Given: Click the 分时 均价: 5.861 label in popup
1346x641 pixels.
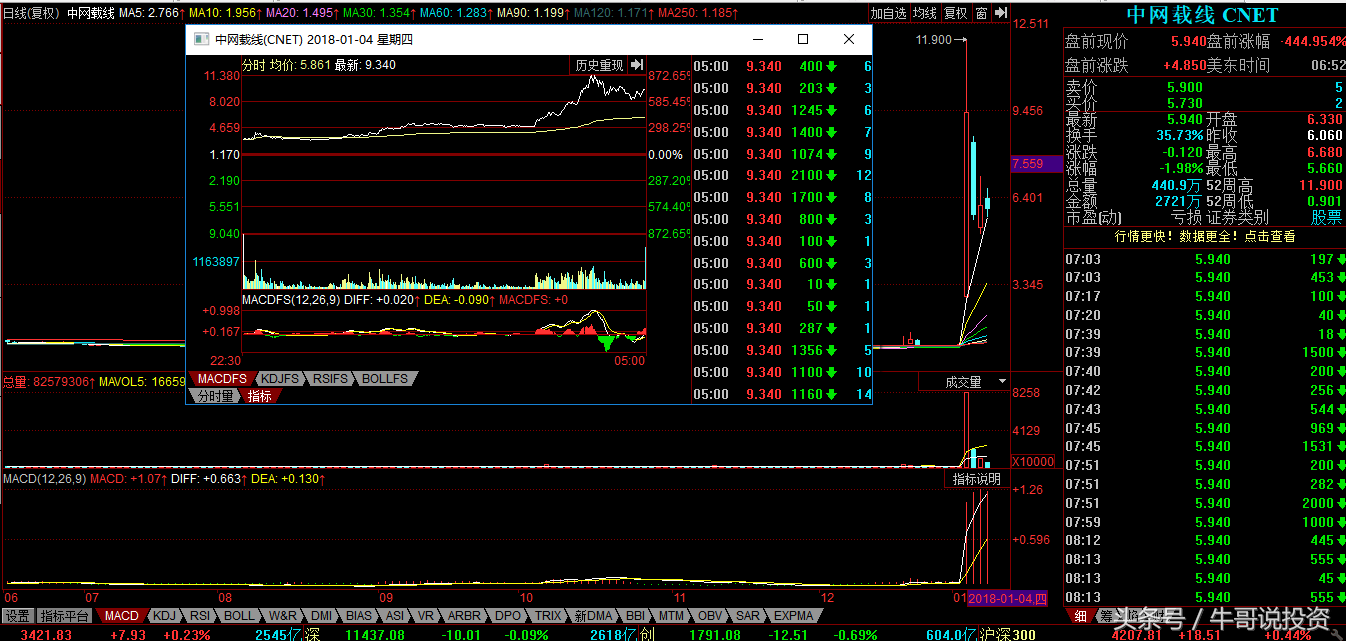Looking at the screenshot, I should 285,65.
